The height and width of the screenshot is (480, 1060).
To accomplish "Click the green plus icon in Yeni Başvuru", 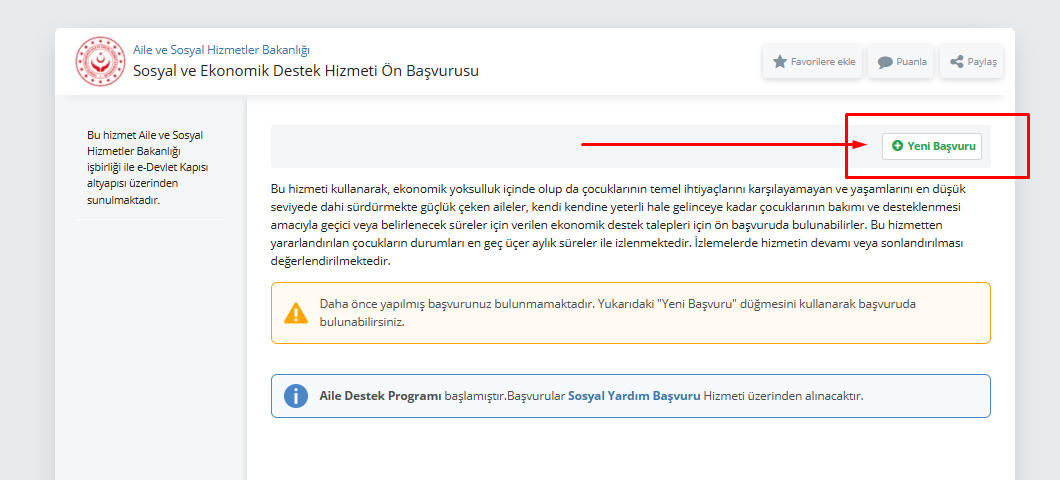I will coord(897,146).
